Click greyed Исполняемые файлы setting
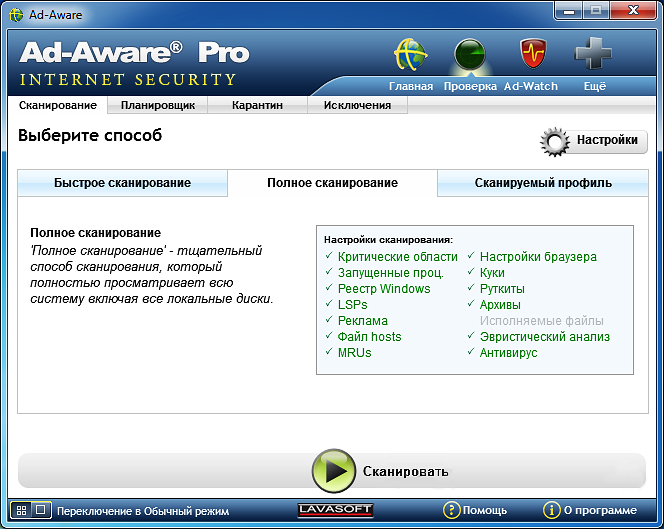This screenshot has width=664, height=529. coord(542,321)
